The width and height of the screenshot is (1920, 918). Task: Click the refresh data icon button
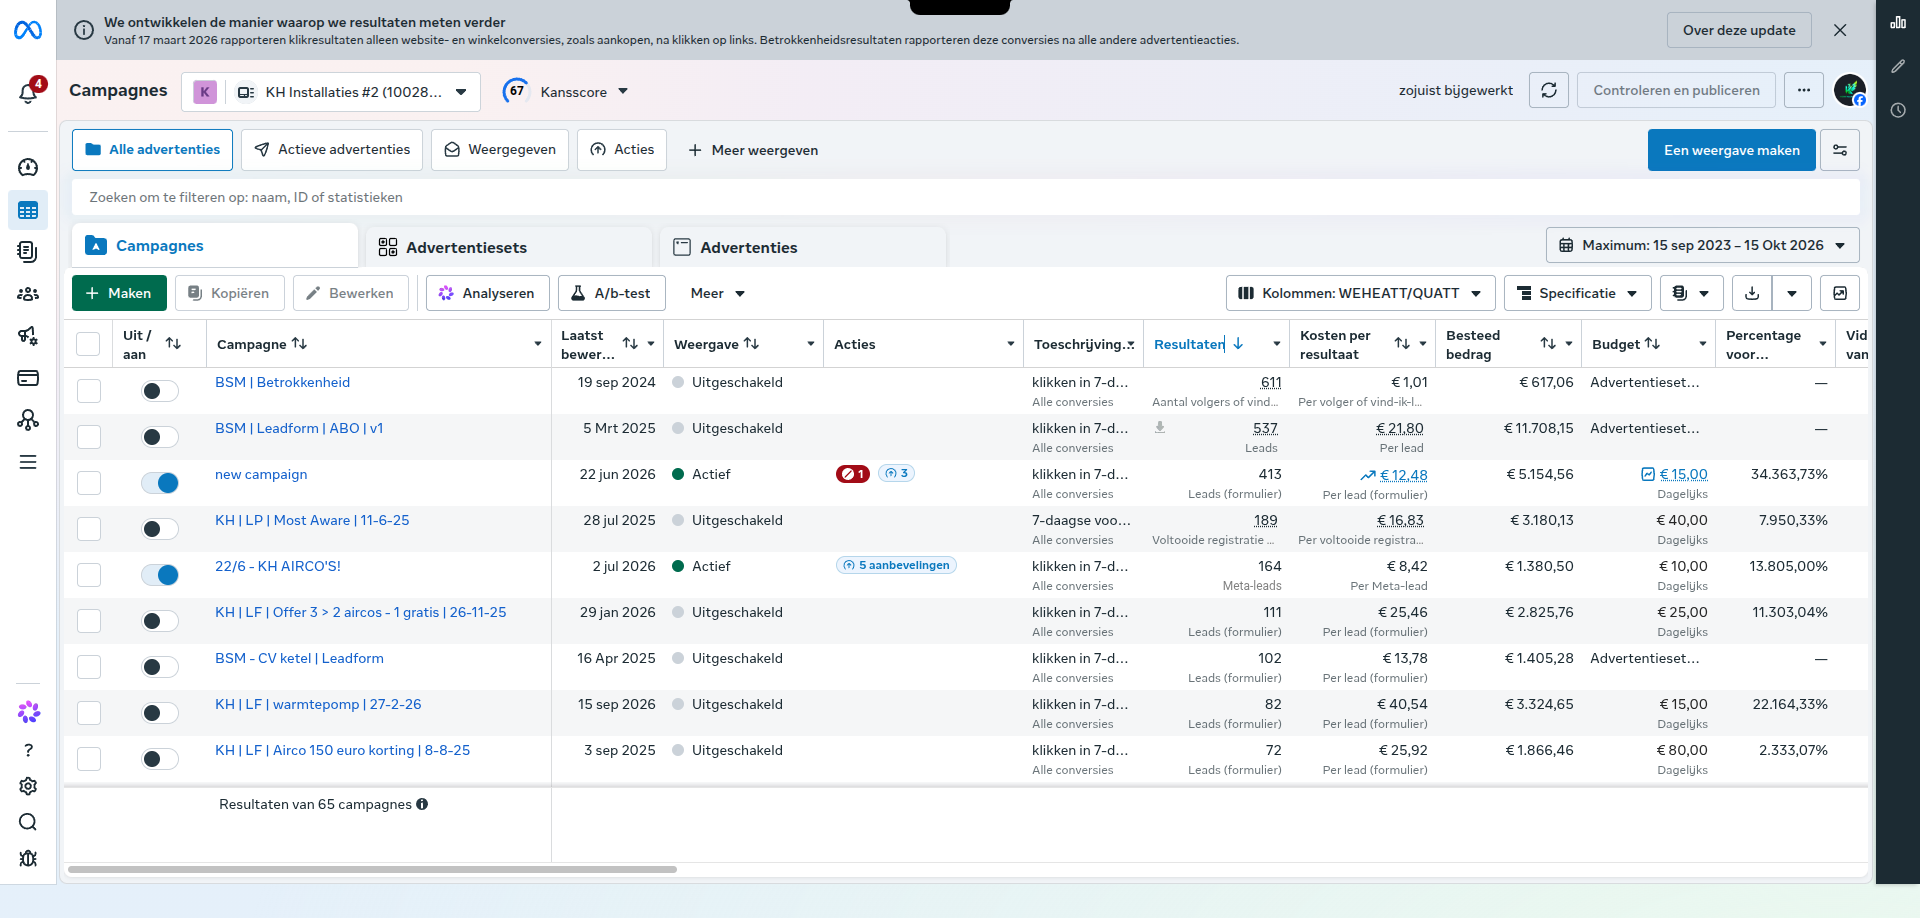point(1549,91)
